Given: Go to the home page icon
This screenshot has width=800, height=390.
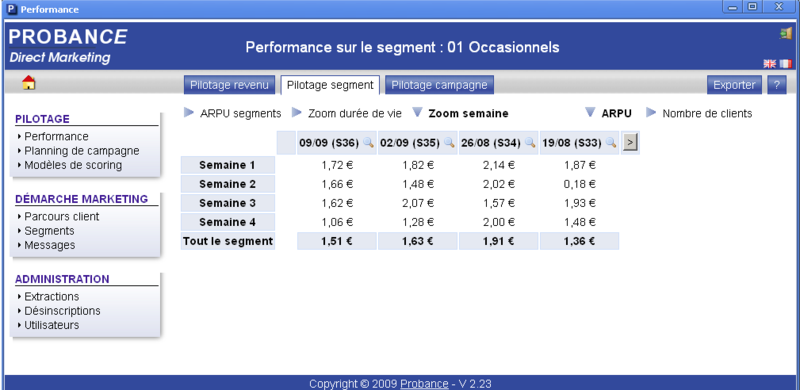Looking at the screenshot, I should pyautogui.click(x=29, y=82).
